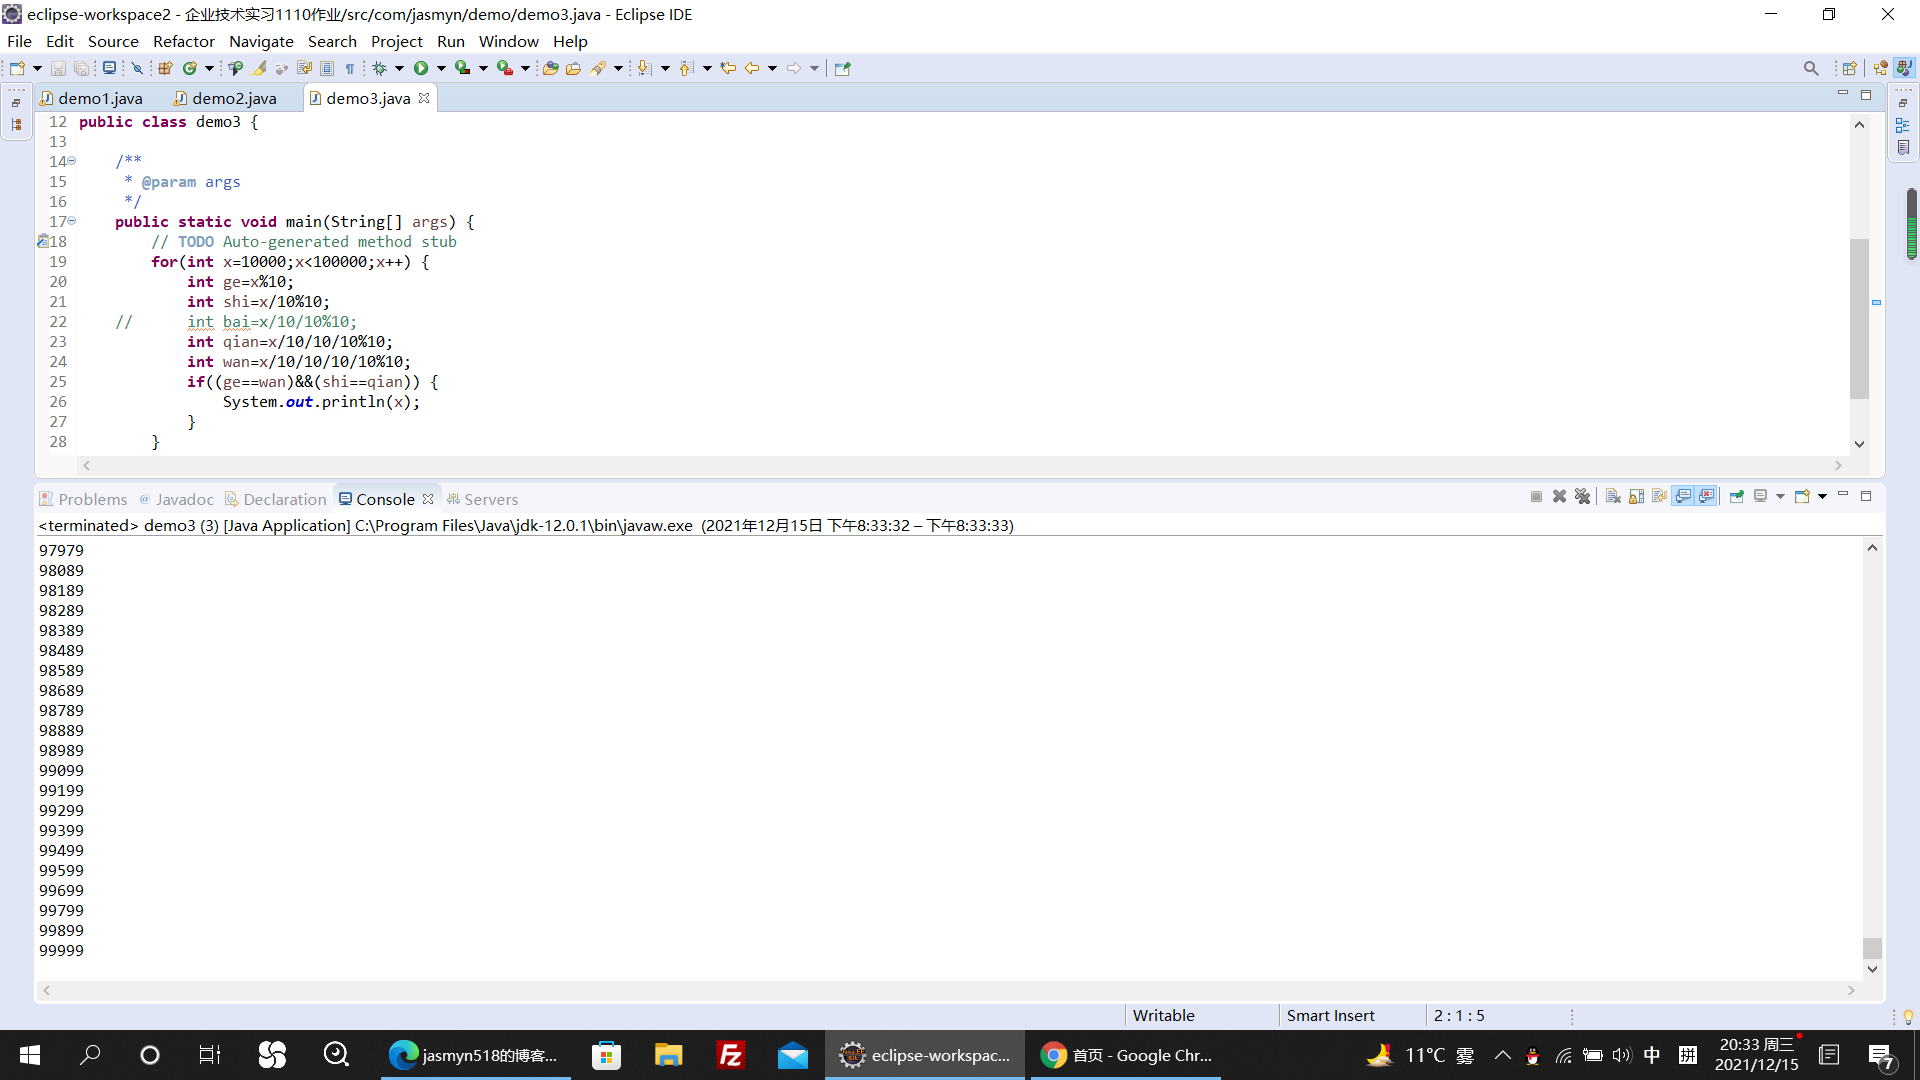Toggle Show Console on standard output
1920x1080 pixels.
click(x=1684, y=497)
